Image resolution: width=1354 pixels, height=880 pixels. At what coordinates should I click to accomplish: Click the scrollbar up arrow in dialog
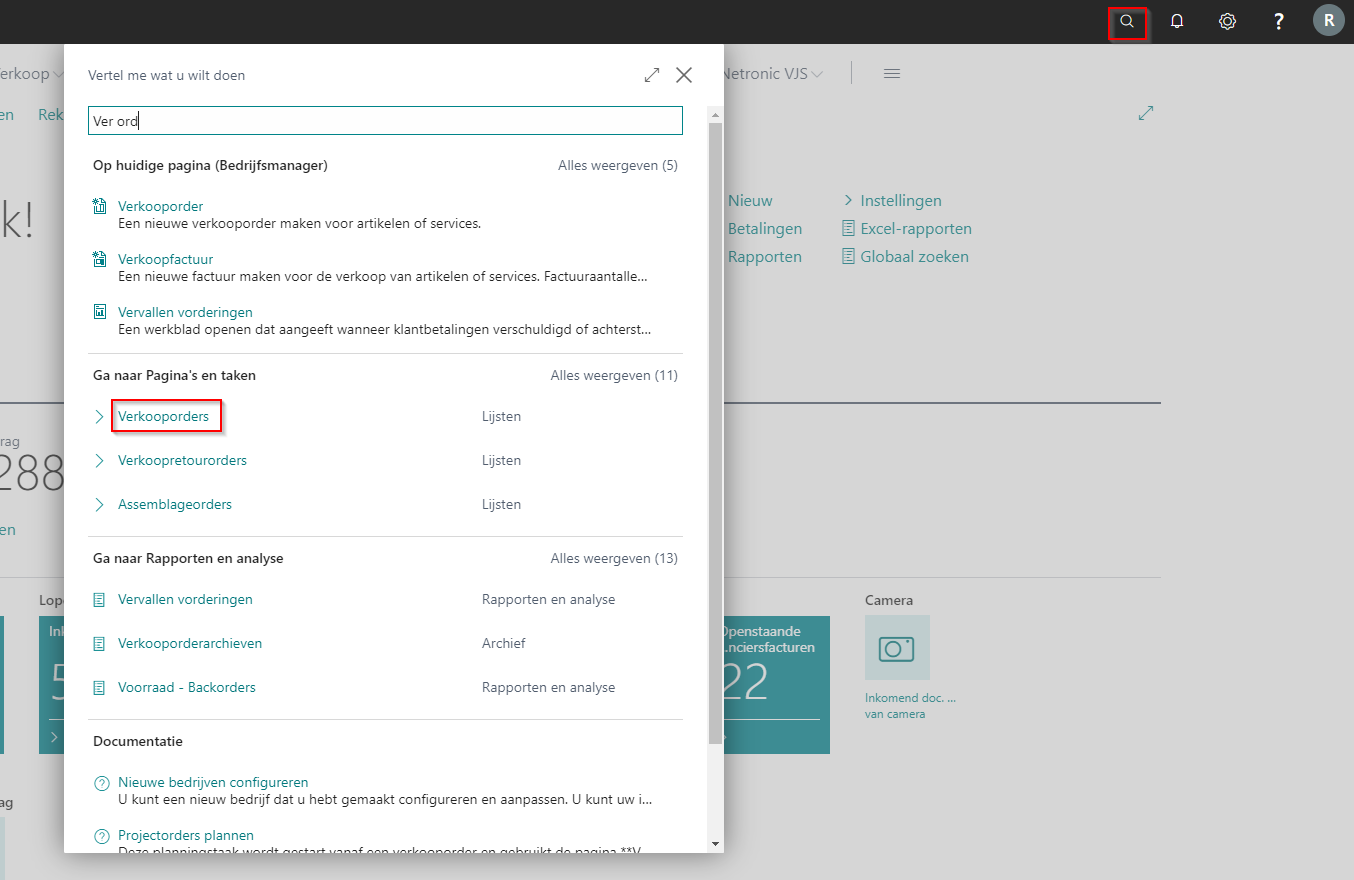(715, 114)
